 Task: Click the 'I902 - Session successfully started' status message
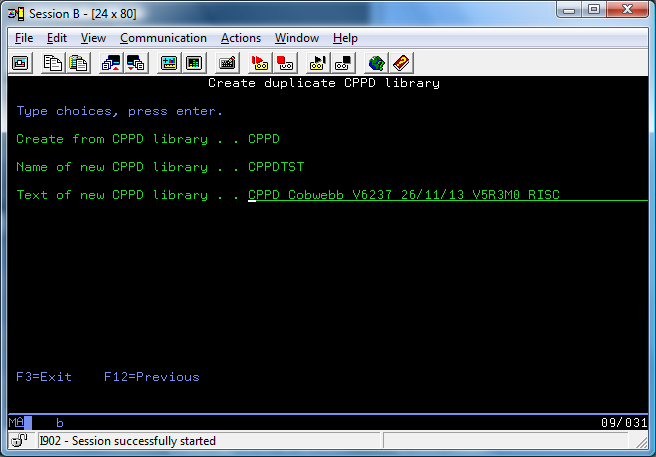coord(128,441)
